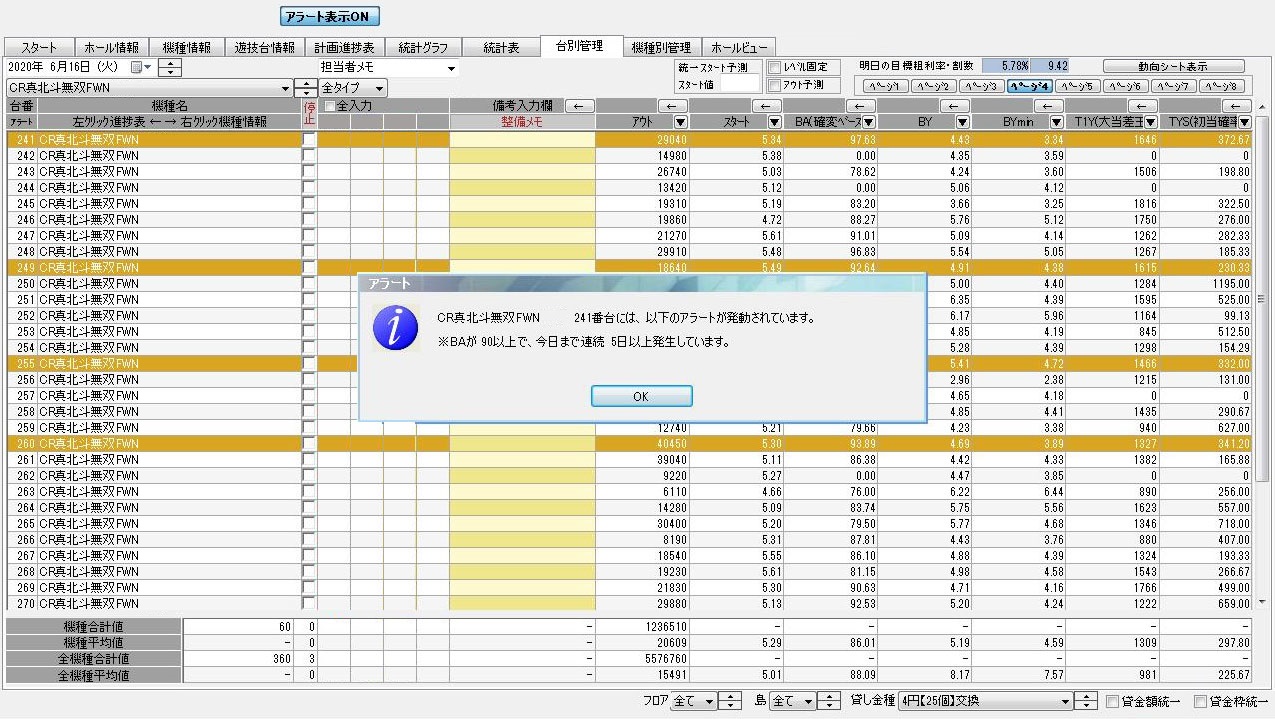Open the calendar picker beside the date
The width and height of the screenshot is (1275, 719).
139,67
